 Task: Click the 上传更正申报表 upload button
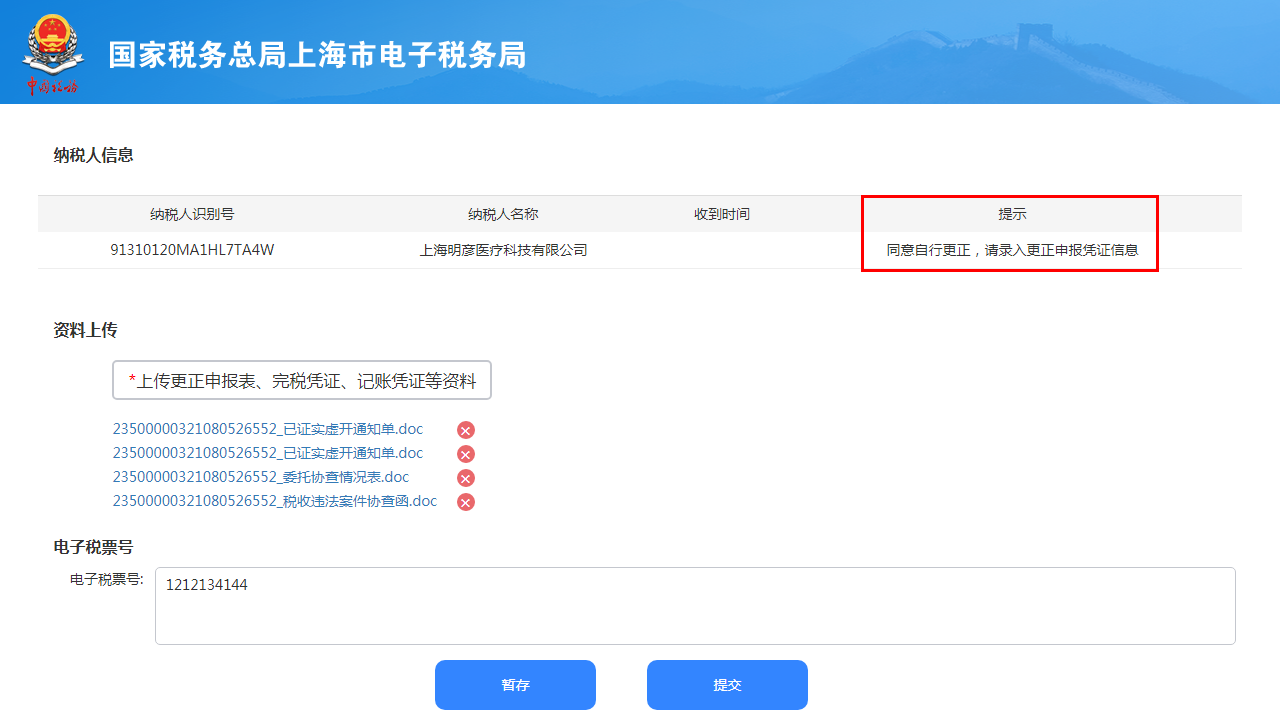302,381
